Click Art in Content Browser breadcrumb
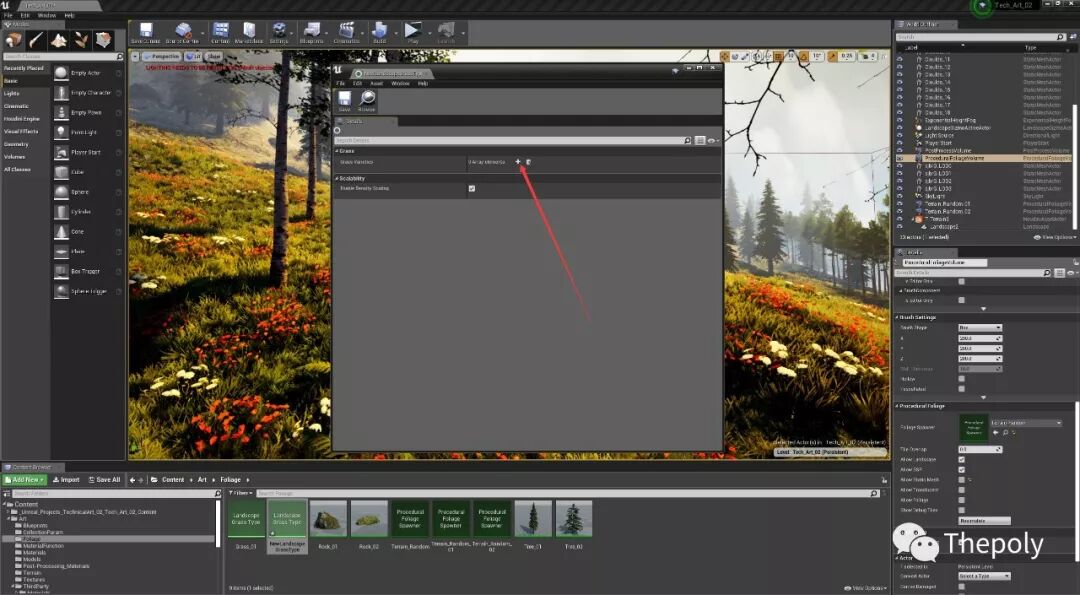The width and height of the screenshot is (1080, 595). pyautogui.click(x=202, y=479)
